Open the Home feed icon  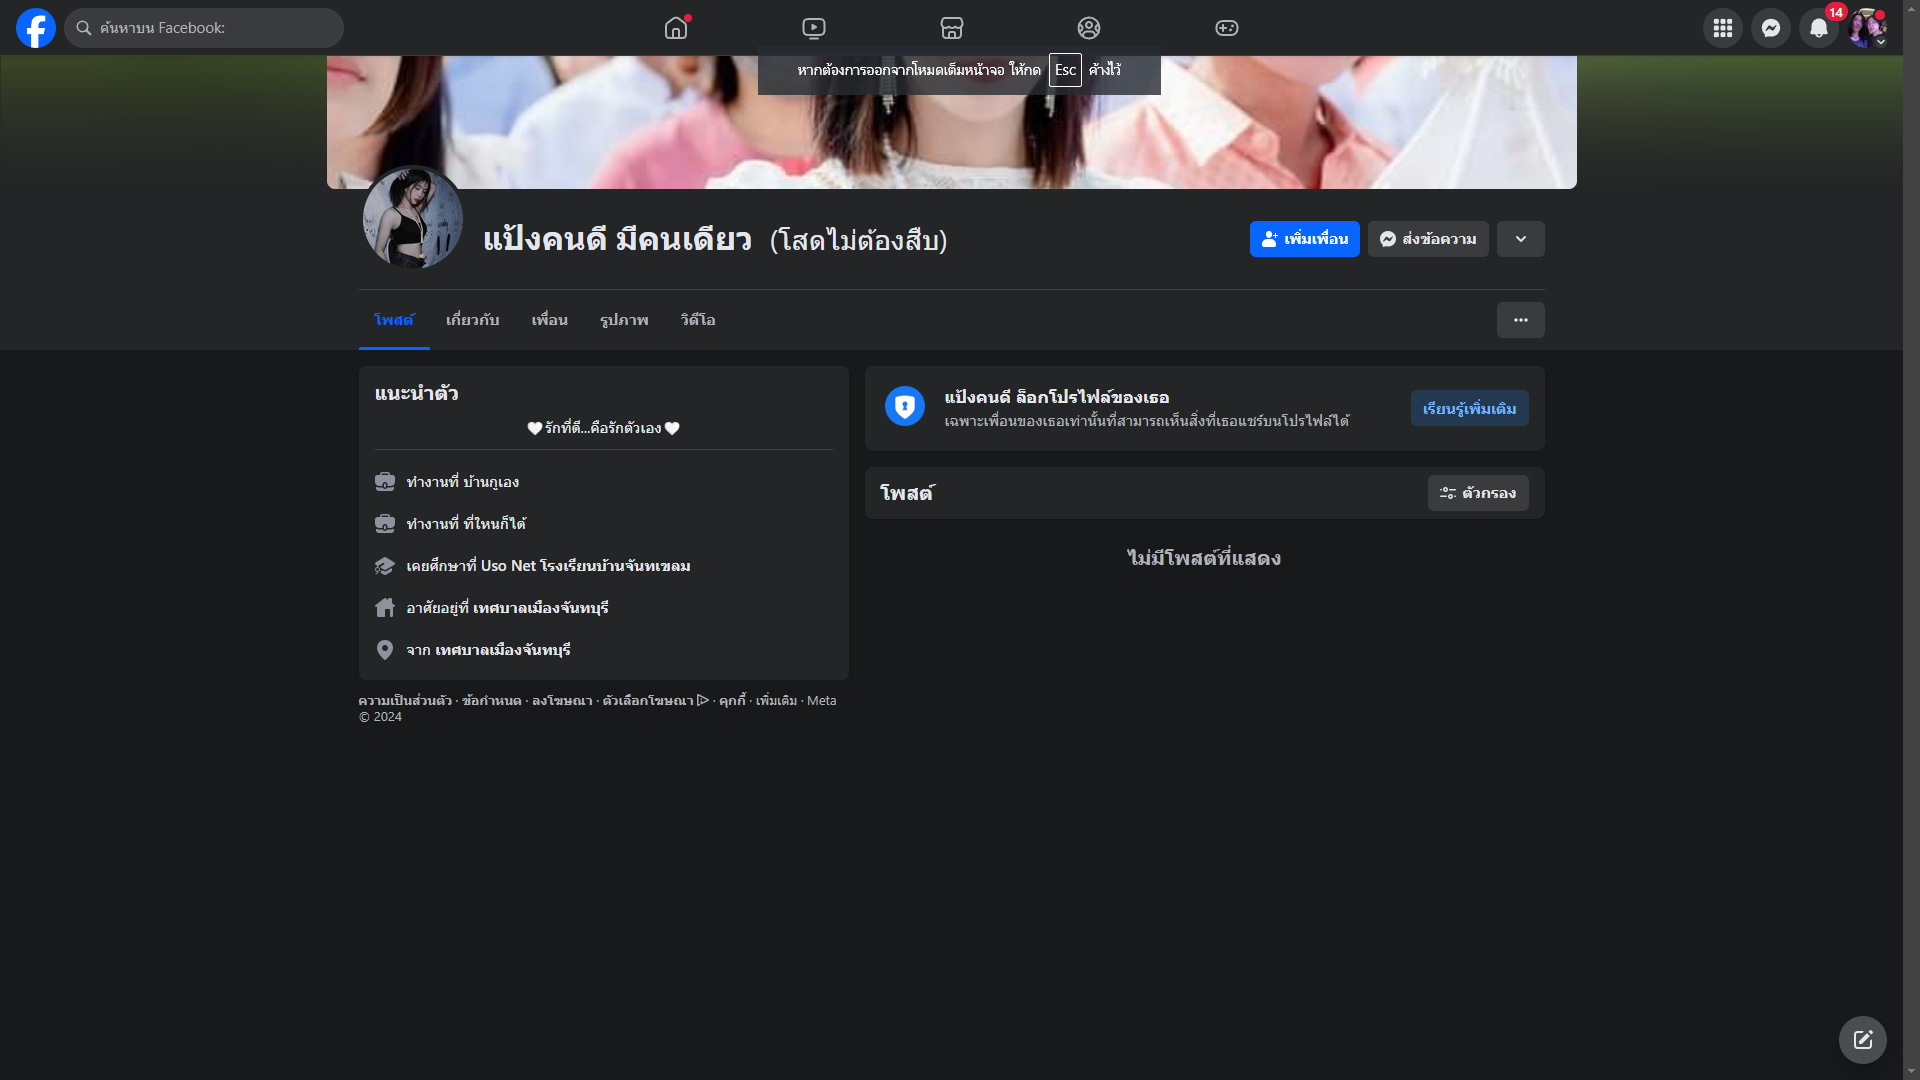pos(676,28)
